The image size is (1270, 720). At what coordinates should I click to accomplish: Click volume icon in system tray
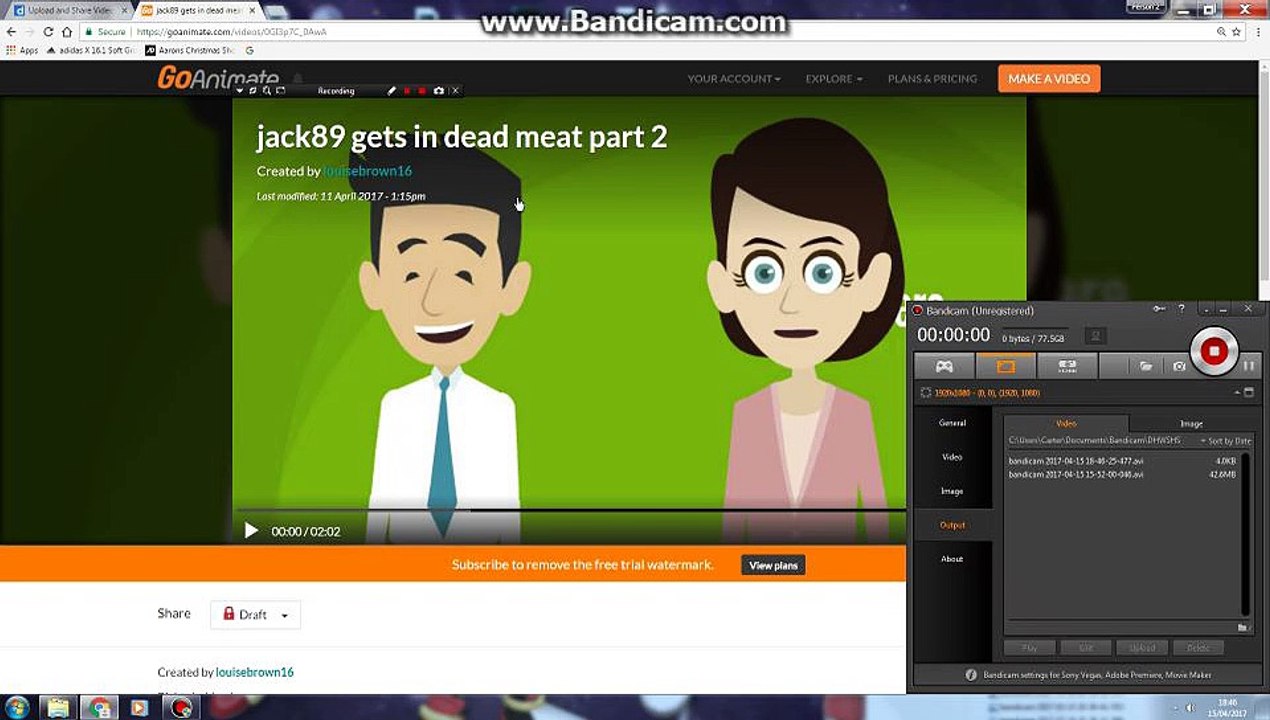pos(1190,708)
